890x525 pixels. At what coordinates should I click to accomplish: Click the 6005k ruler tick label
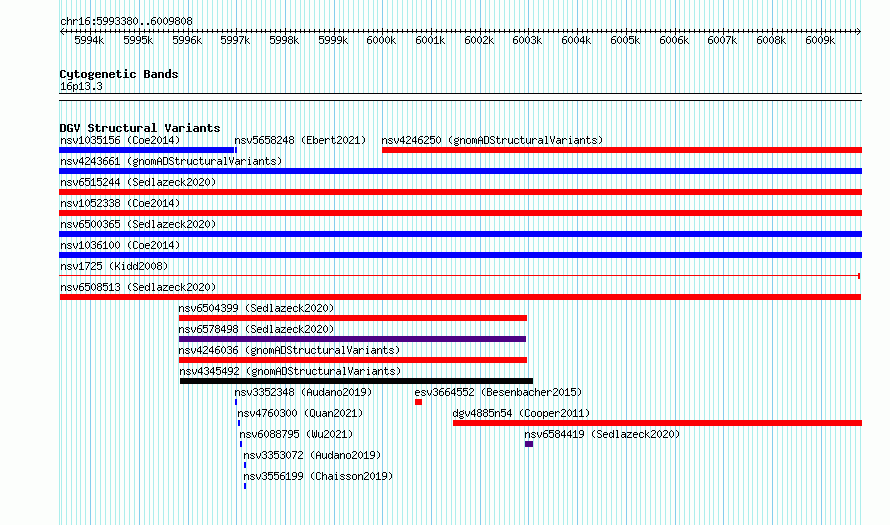click(625, 41)
